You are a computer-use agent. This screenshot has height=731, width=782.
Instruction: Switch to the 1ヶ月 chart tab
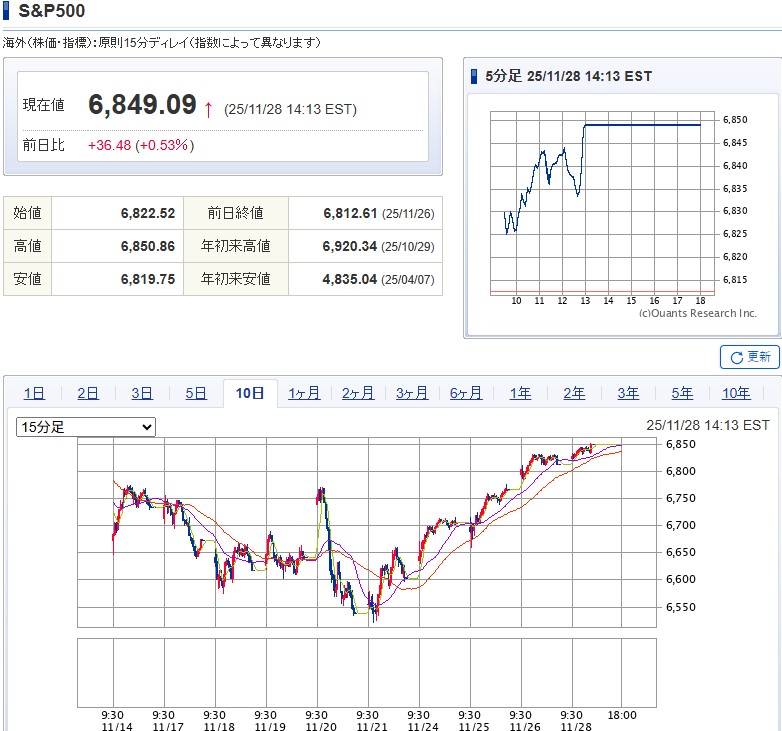pos(304,393)
